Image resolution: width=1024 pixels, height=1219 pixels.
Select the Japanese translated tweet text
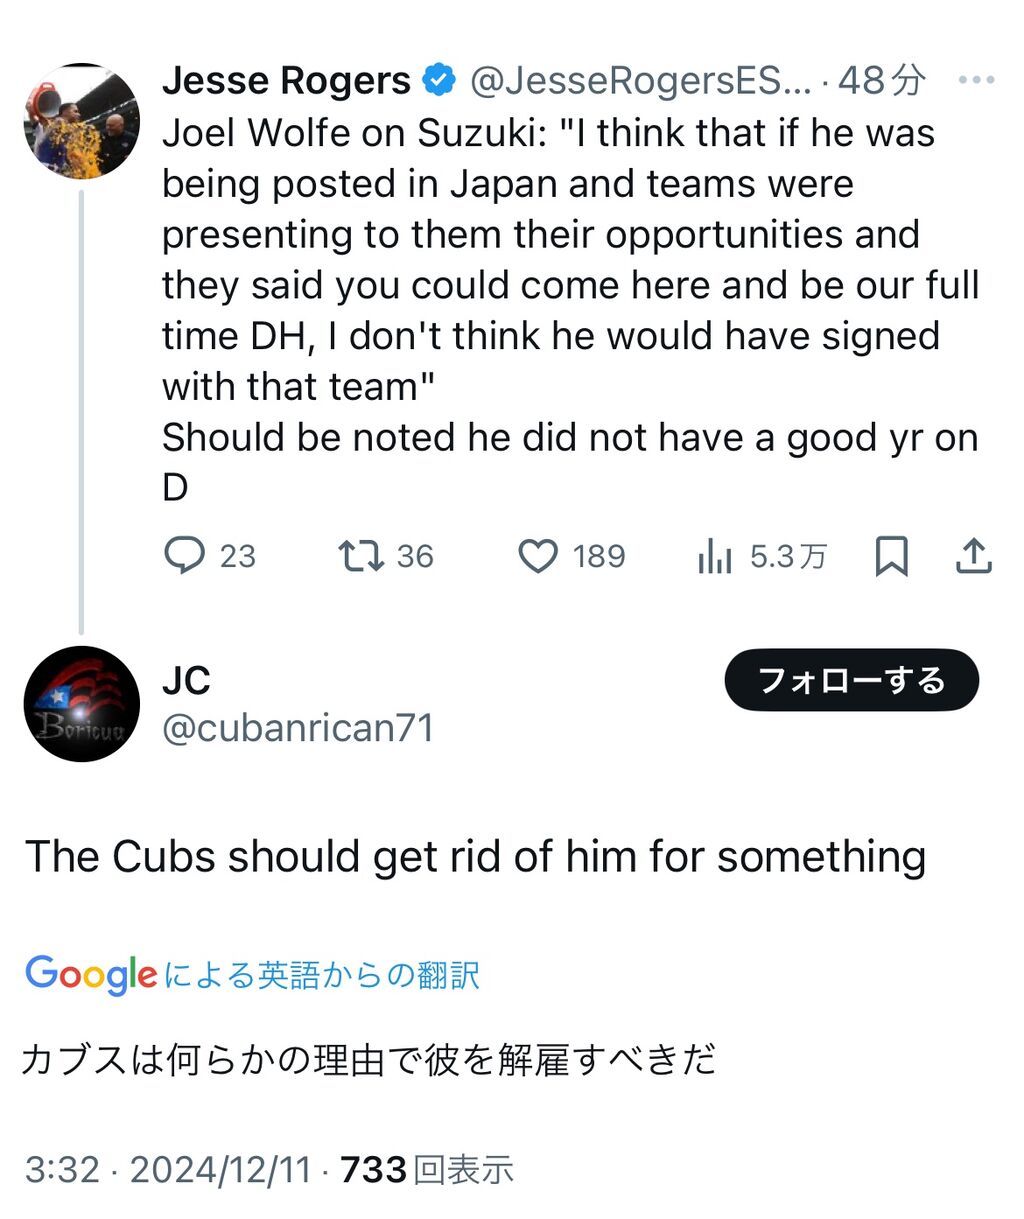pyautogui.click(x=368, y=1059)
